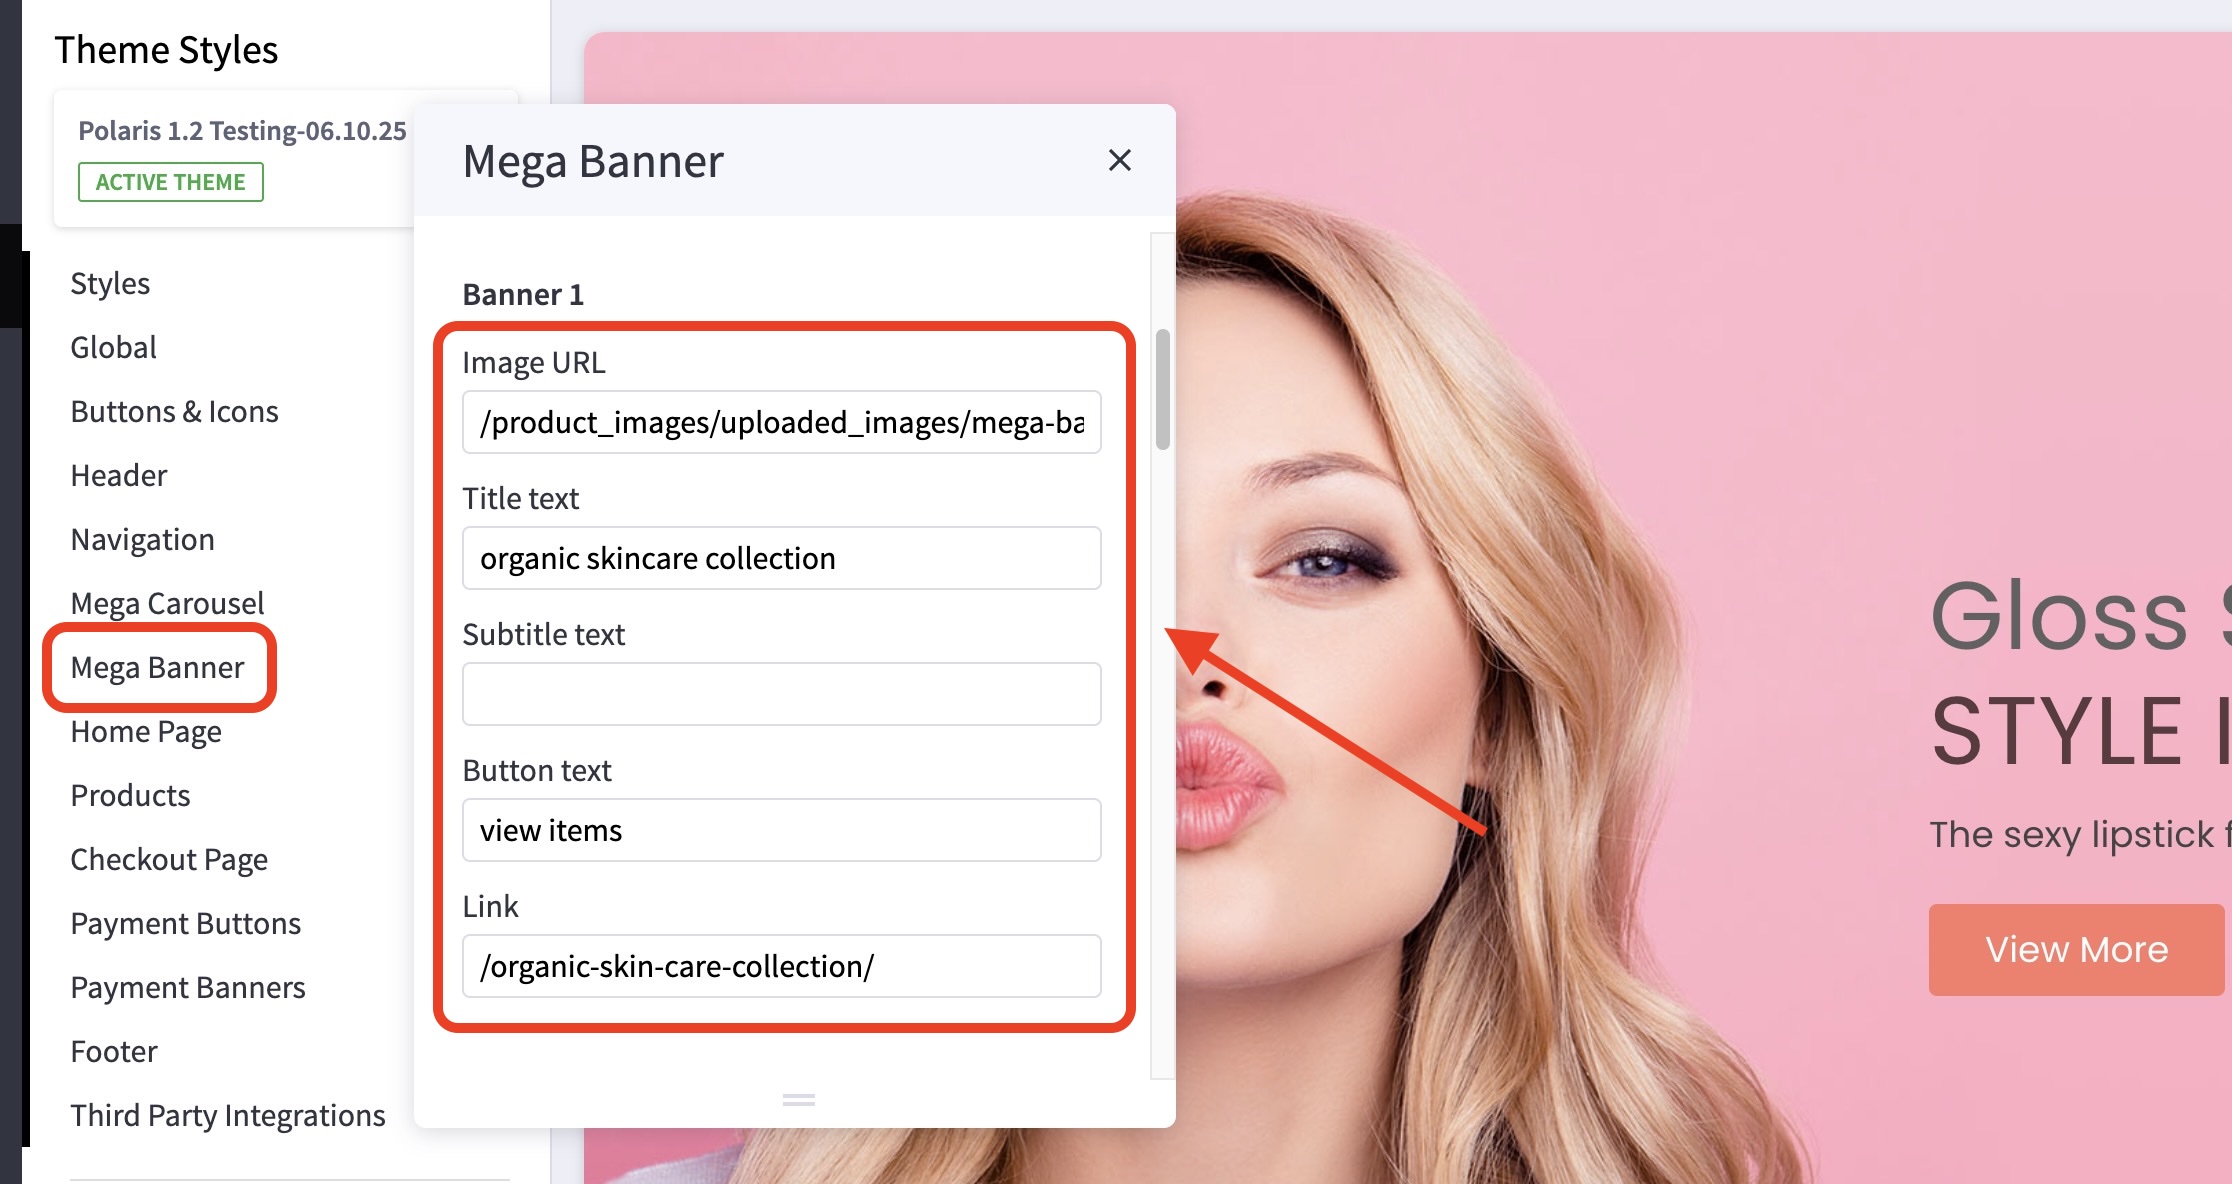2232x1184 pixels.
Task: Open the Global settings section
Action: point(113,348)
